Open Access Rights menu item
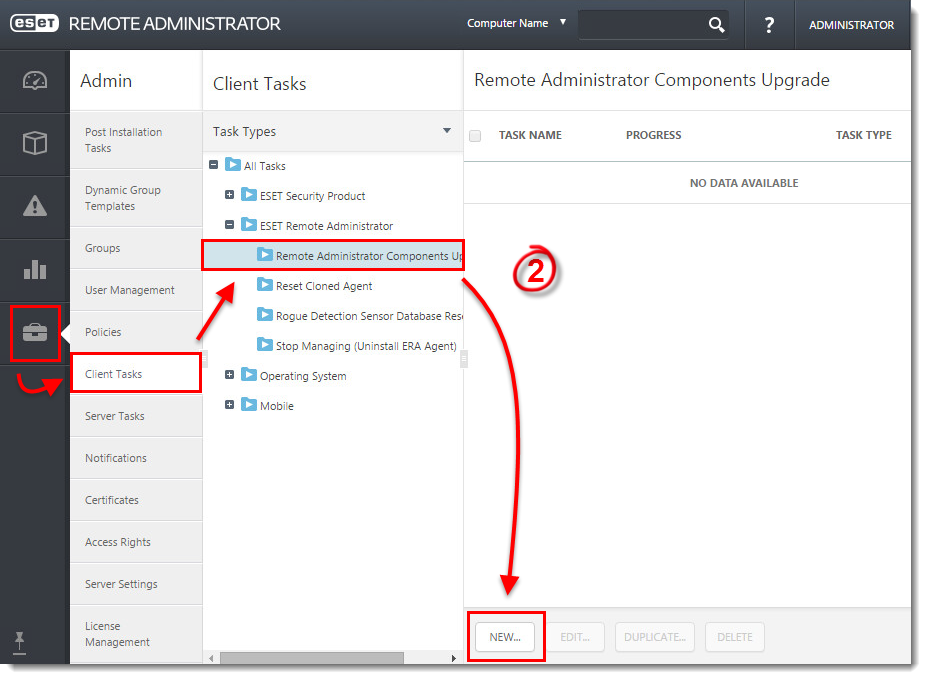The width and height of the screenshot is (926, 679). [x=136, y=541]
